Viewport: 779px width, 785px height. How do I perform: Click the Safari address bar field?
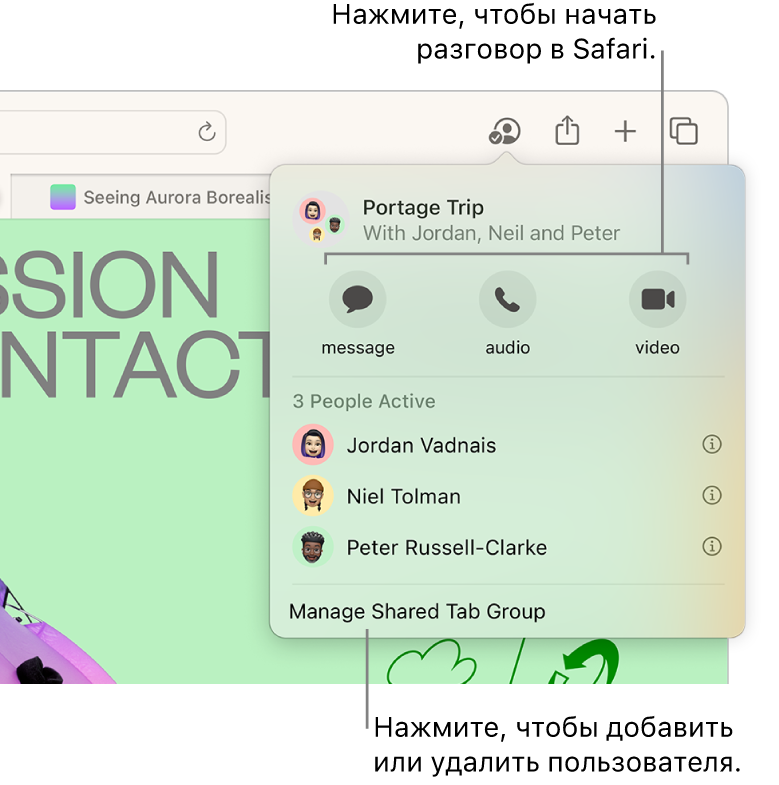pos(113,132)
